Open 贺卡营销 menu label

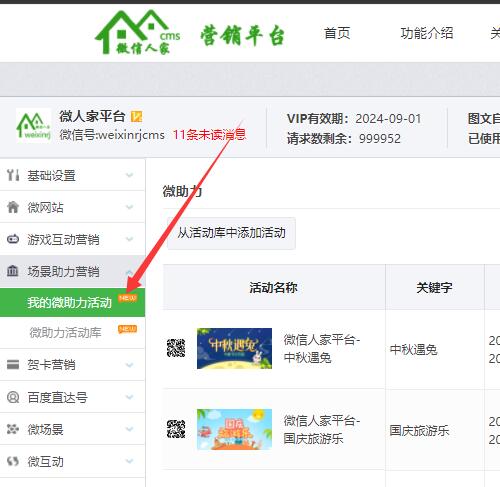pyautogui.click(x=51, y=365)
